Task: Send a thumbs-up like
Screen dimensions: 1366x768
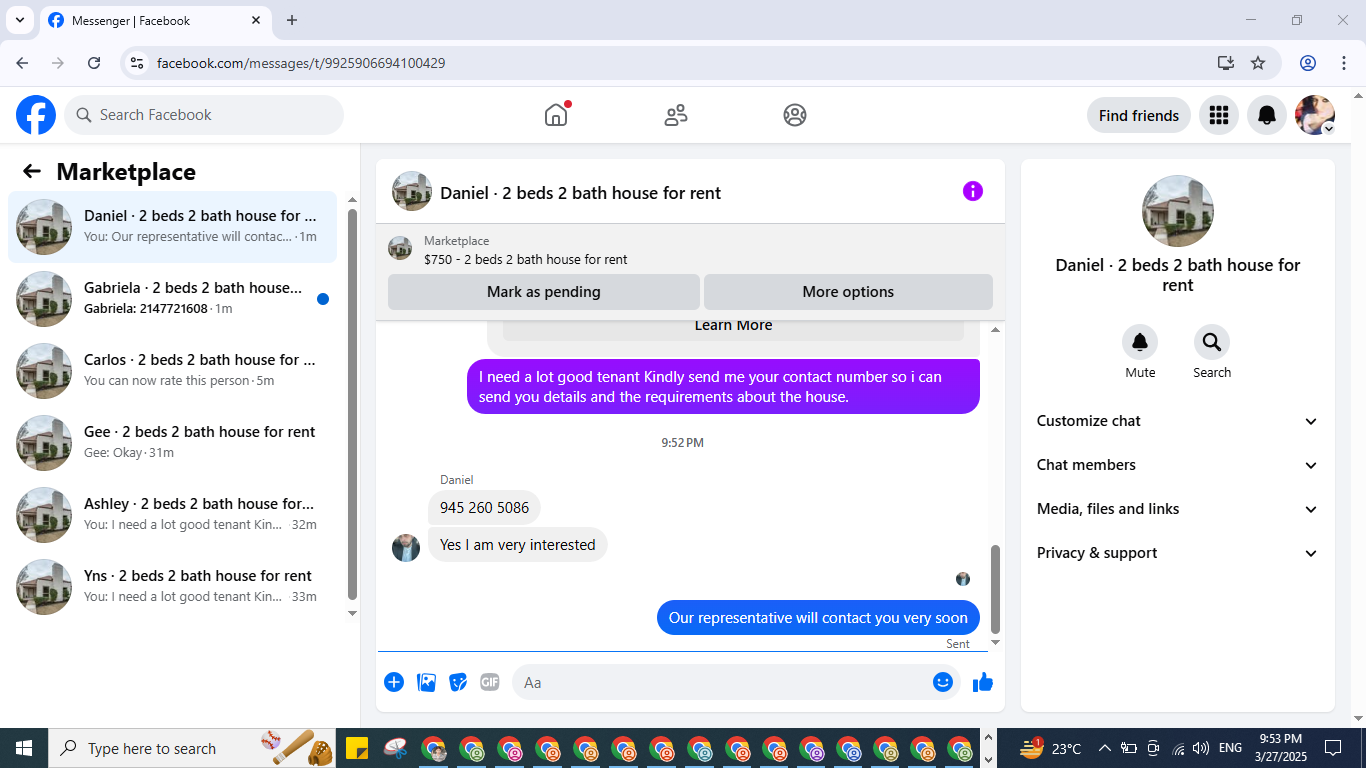Action: click(x=983, y=682)
